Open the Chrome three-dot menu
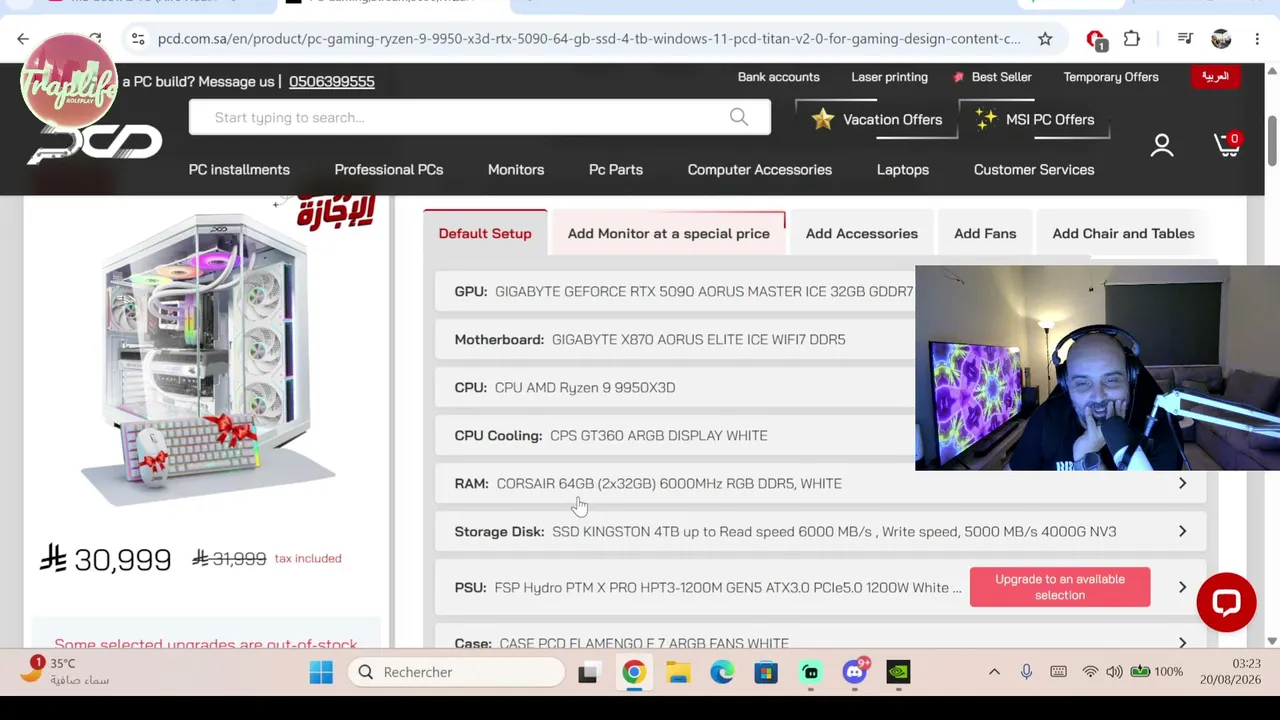Image resolution: width=1280 pixels, height=720 pixels. (1257, 39)
